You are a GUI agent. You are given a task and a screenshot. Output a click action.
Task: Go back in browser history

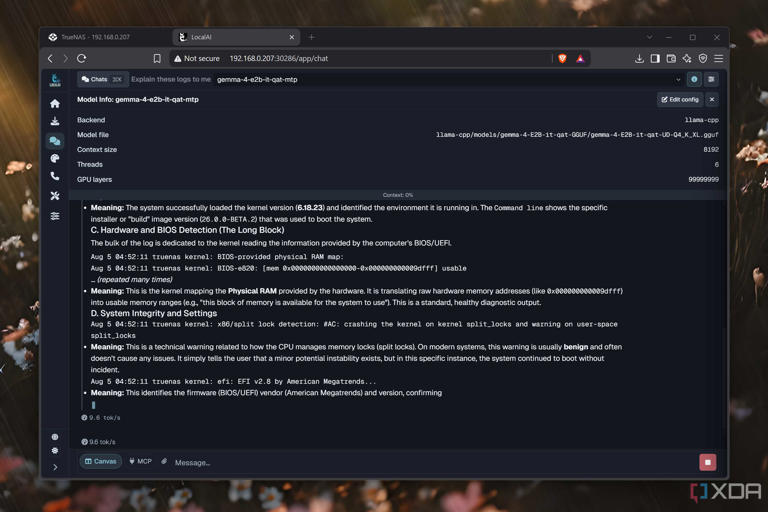coord(50,58)
